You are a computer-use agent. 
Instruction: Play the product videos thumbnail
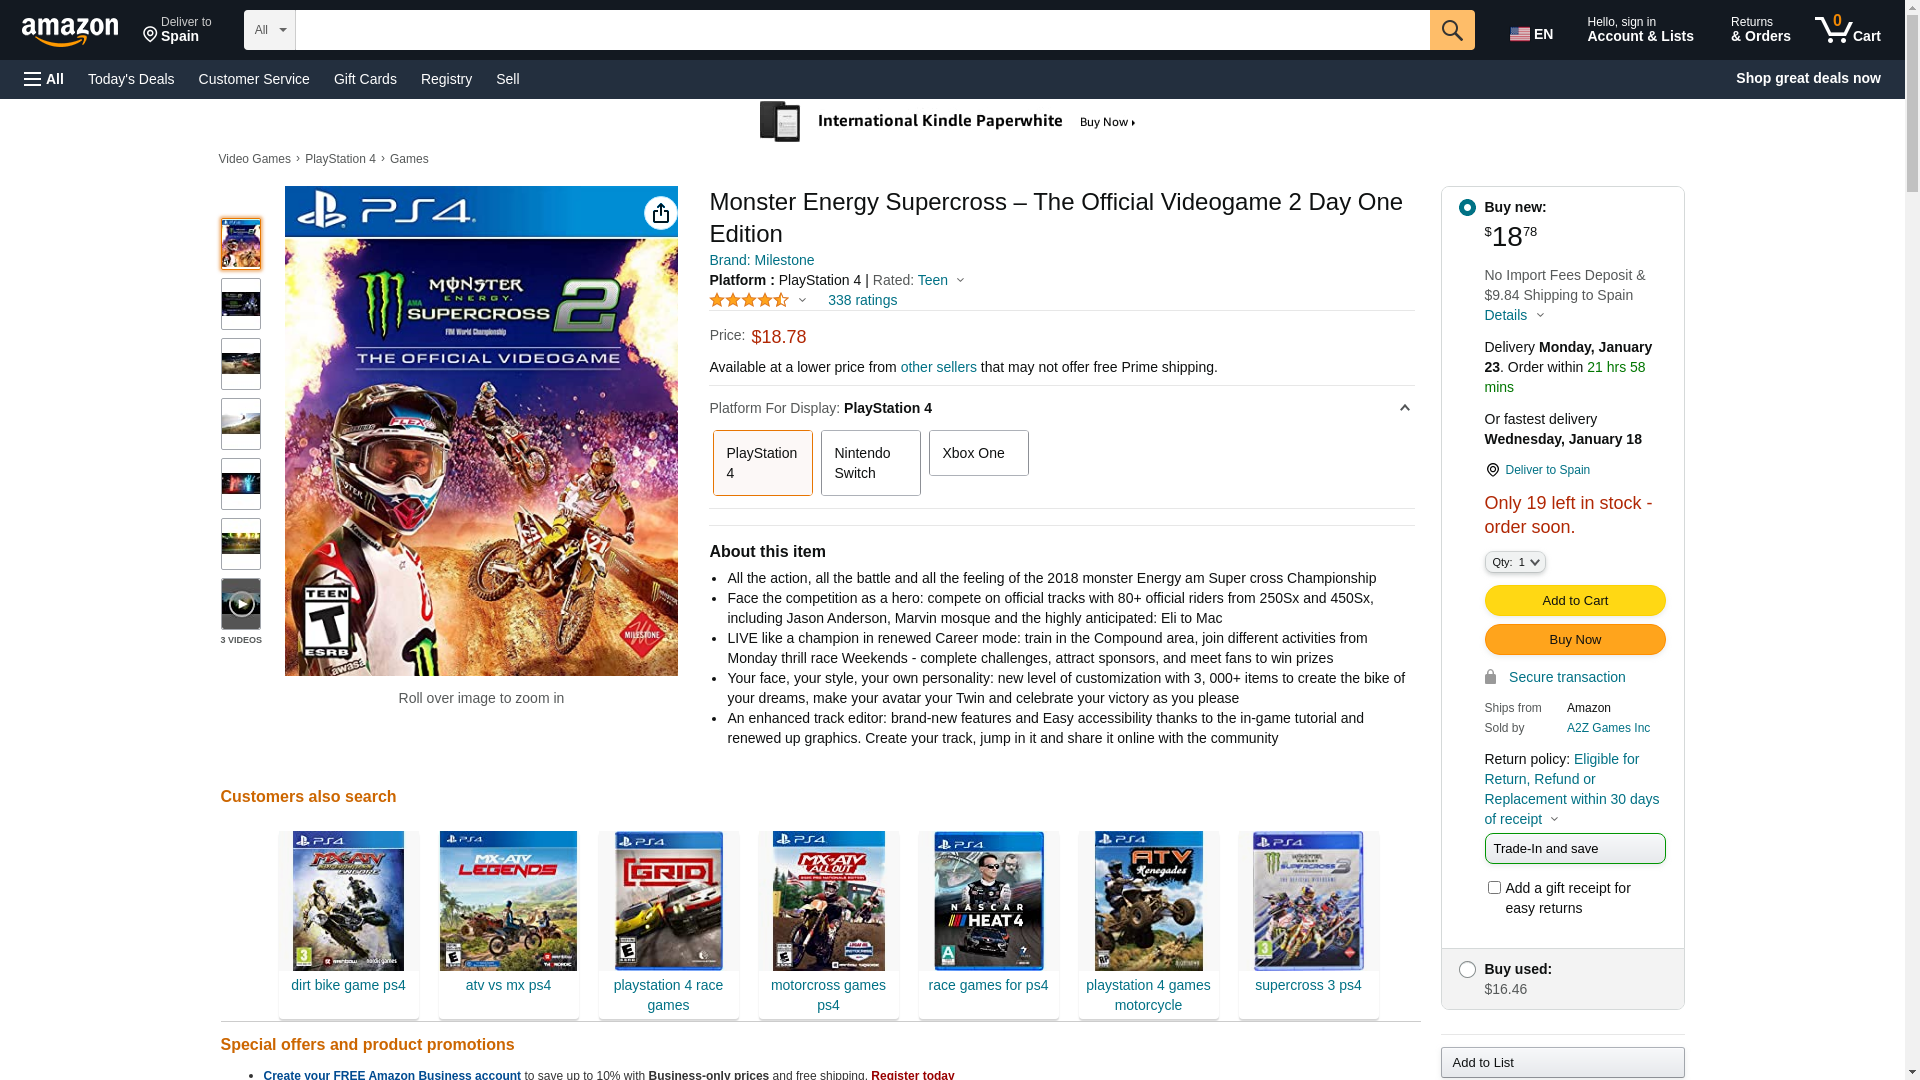pyautogui.click(x=241, y=604)
